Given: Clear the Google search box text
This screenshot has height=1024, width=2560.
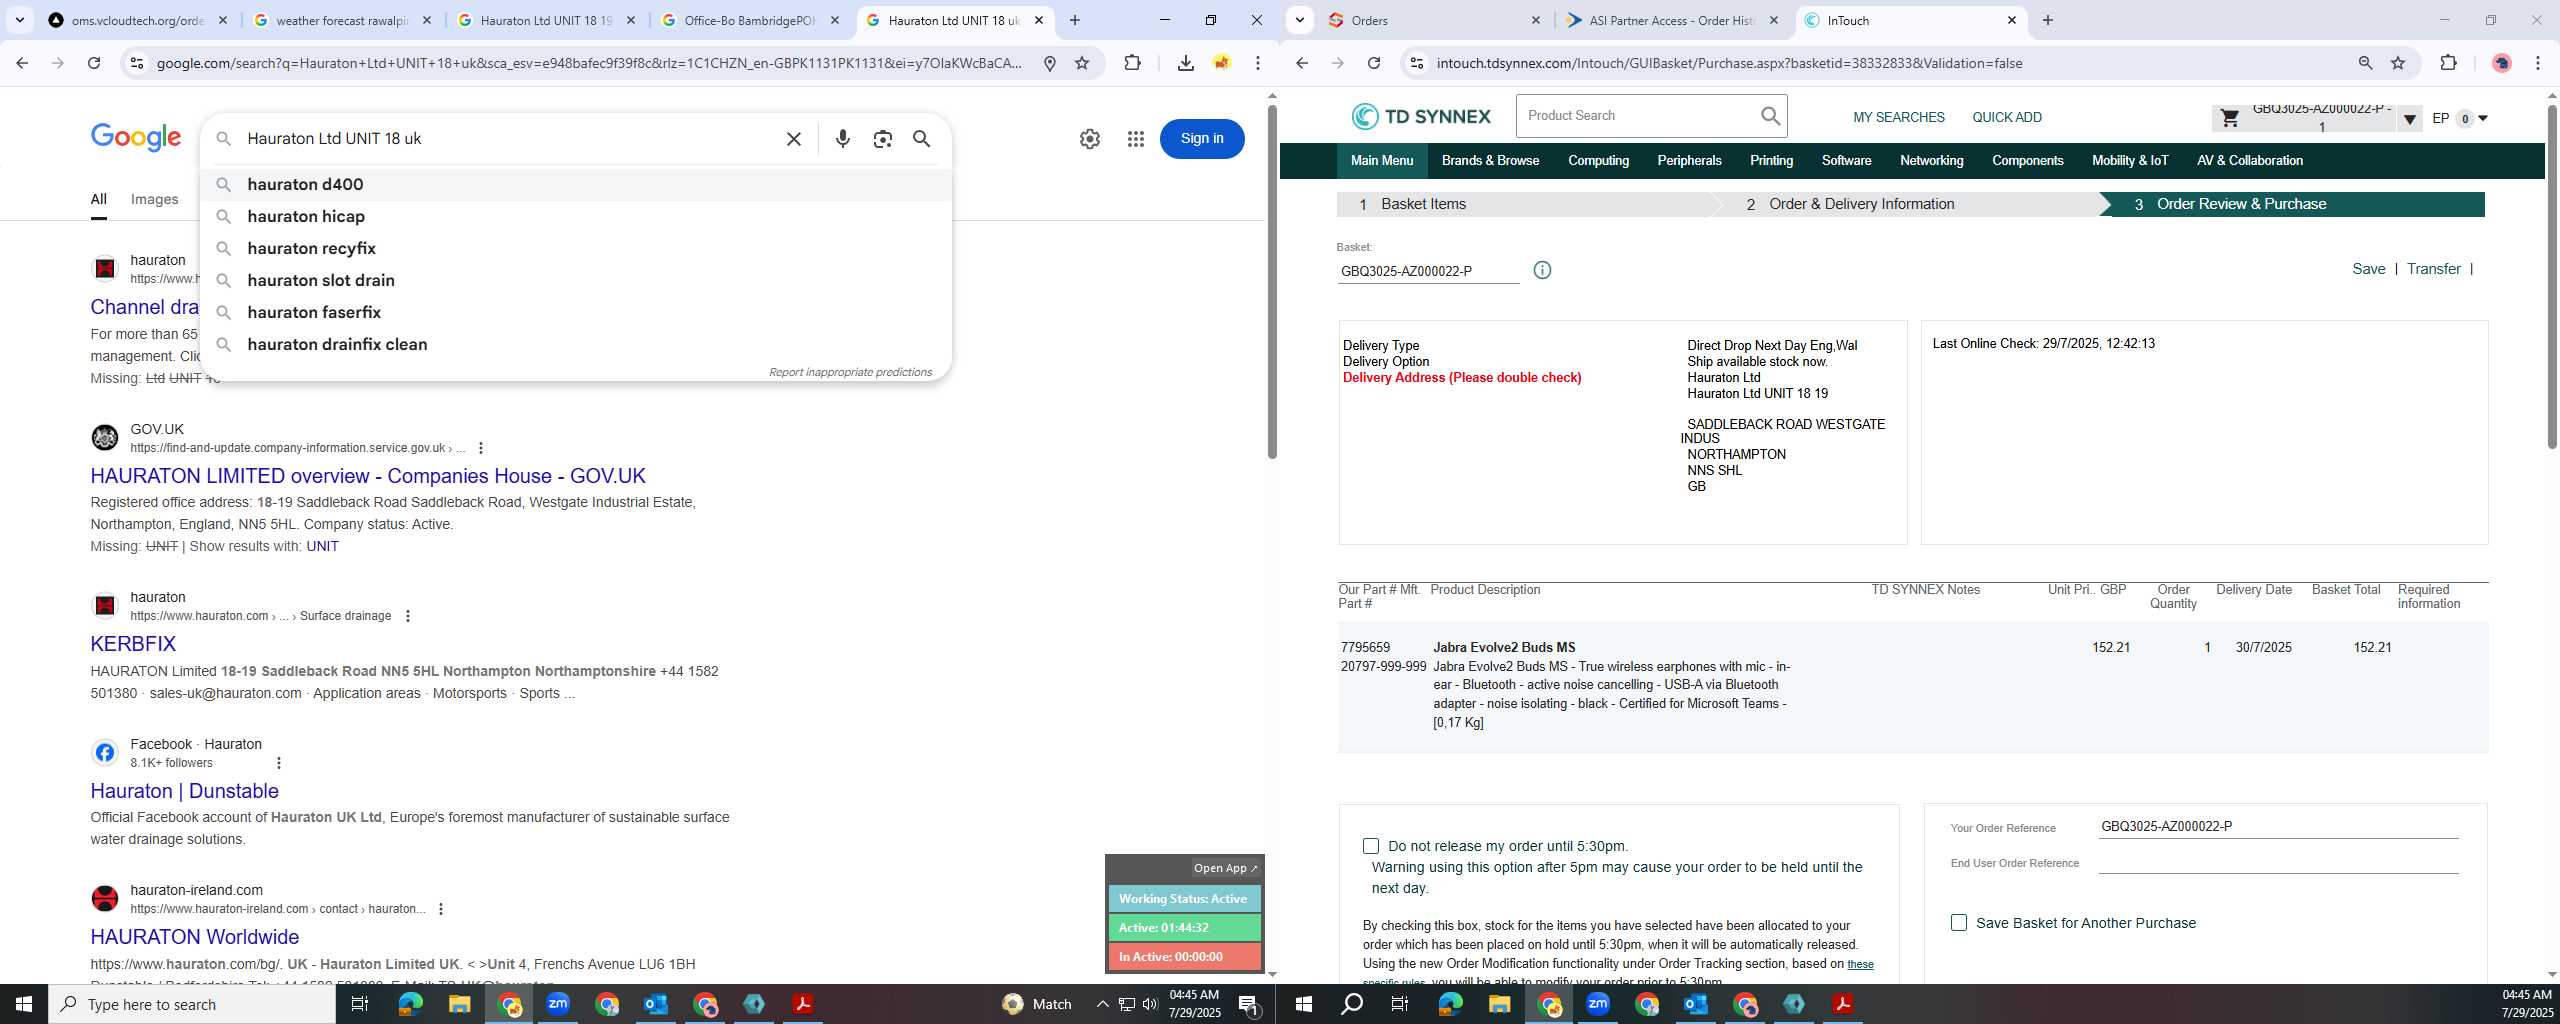Looking at the screenshot, I should 793,139.
